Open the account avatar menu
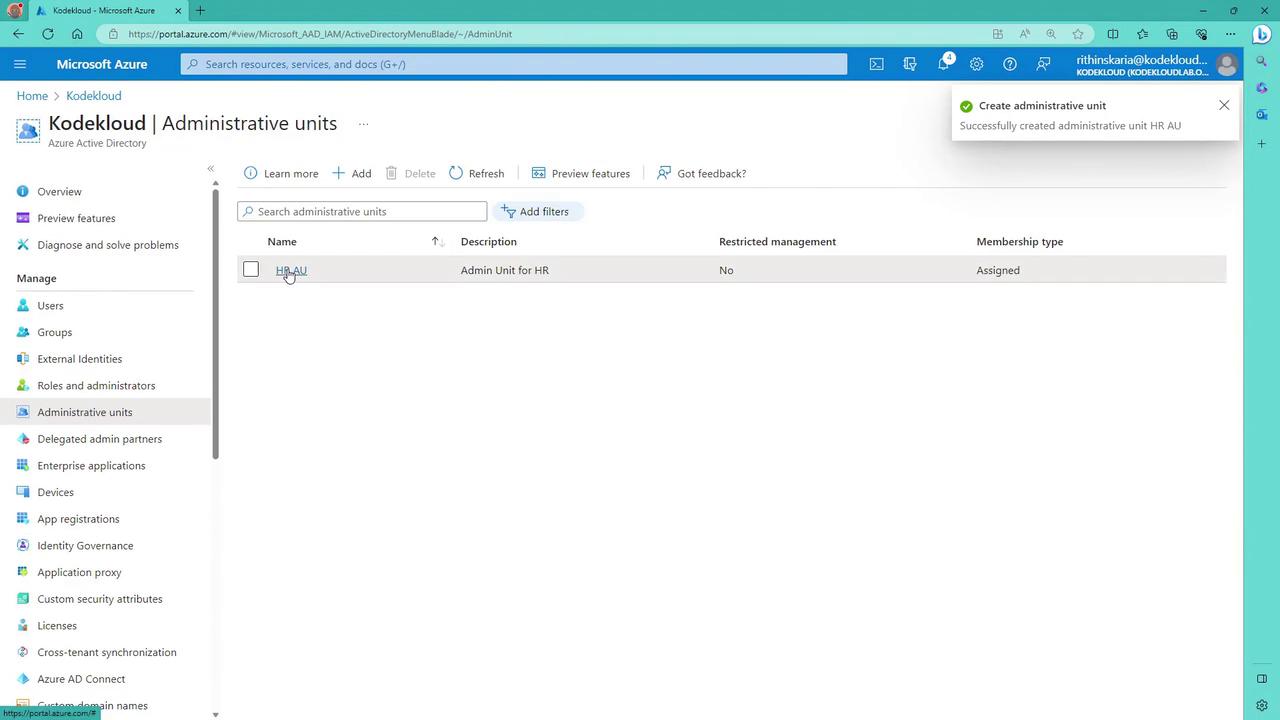Viewport: 1280px width, 720px height. point(1226,64)
